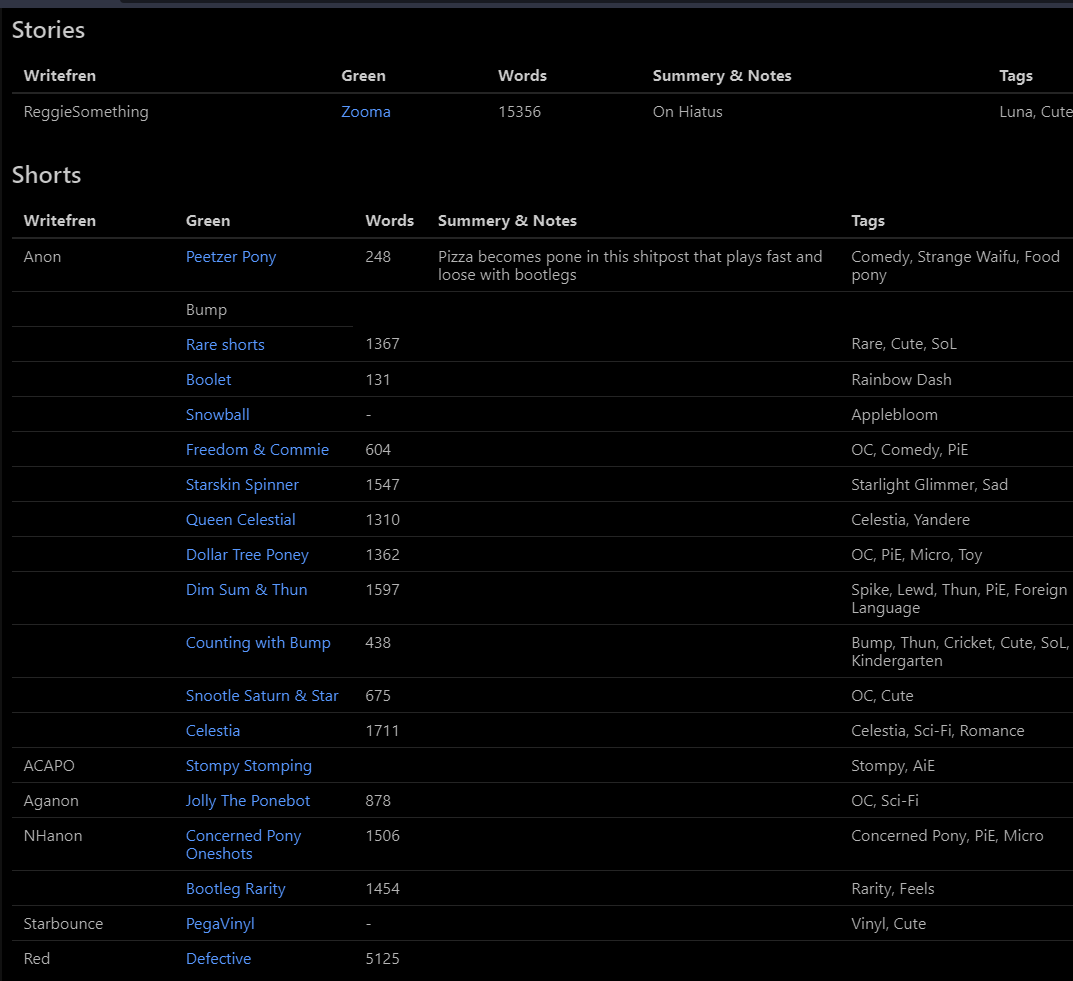Click the 5125 word count
Viewport: 1073px width, 981px height.
(383, 958)
